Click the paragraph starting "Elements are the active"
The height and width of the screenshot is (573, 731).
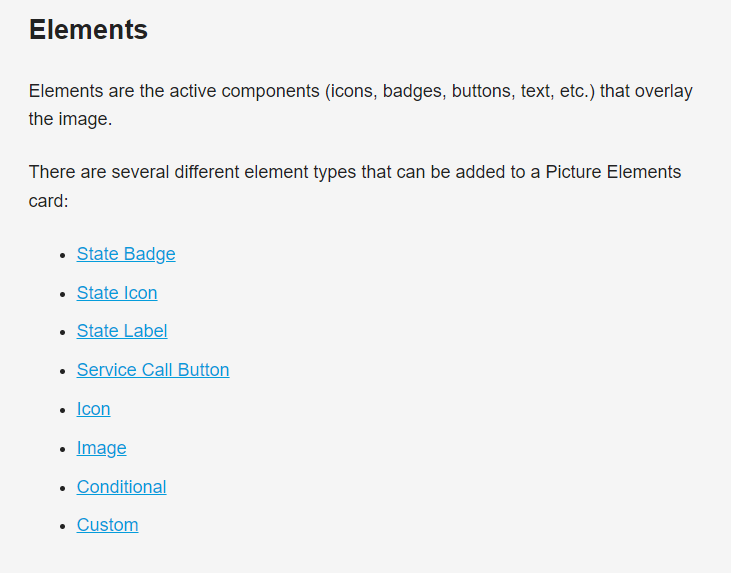click(360, 105)
